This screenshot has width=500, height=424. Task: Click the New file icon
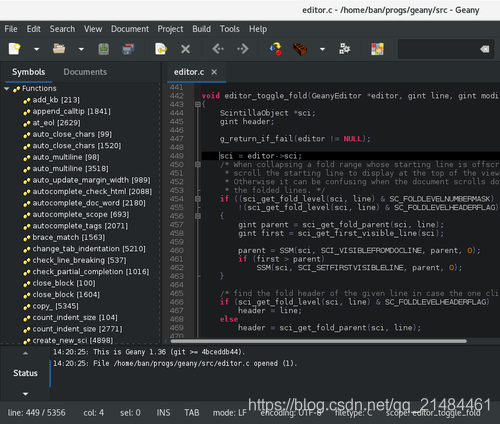(x=14, y=49)
